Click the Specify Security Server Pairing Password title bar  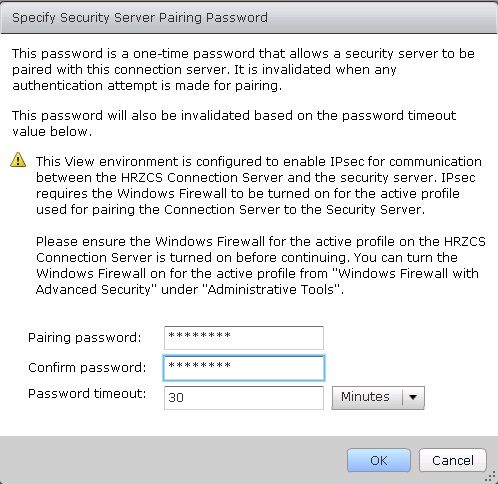[x=249, y=18]
